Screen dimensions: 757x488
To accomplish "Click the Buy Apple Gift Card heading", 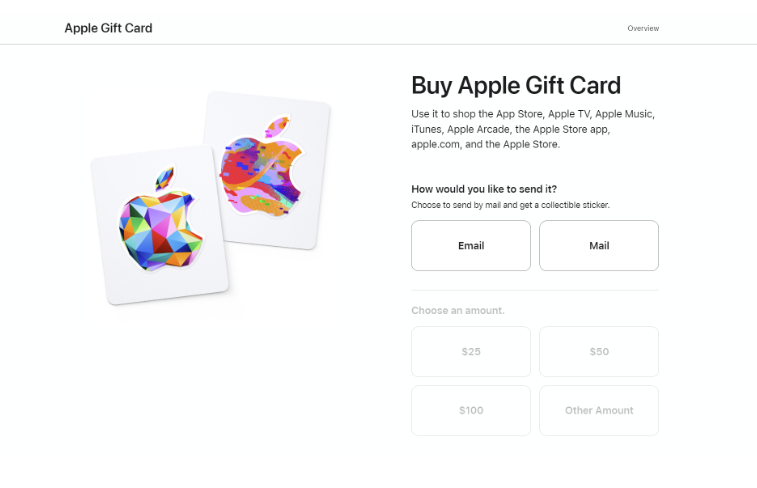I will click(x=516, y=86).
